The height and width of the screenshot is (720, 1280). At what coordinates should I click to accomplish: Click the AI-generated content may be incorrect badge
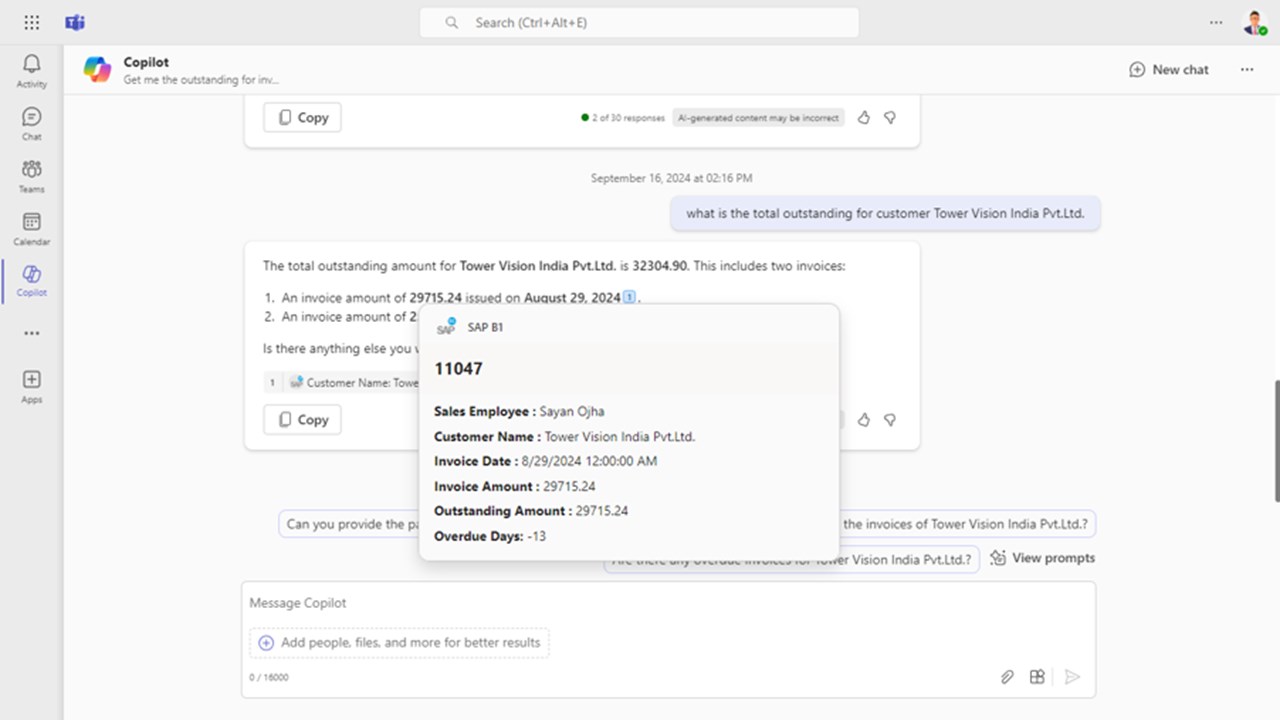758,118
